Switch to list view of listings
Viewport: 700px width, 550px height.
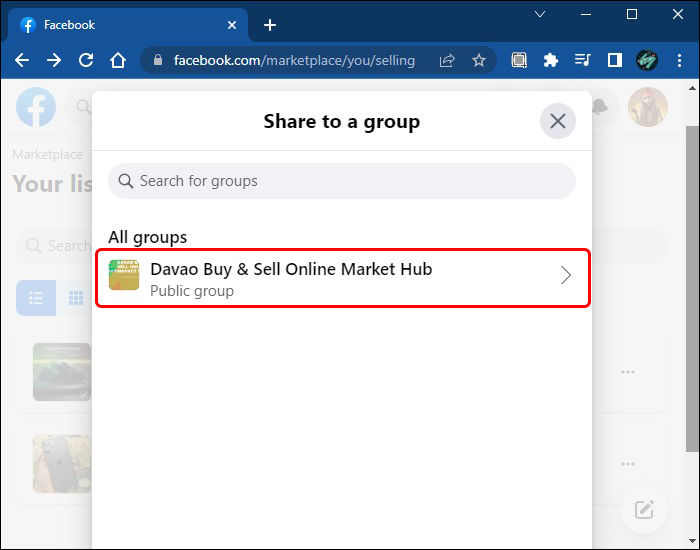coord(36,298)
